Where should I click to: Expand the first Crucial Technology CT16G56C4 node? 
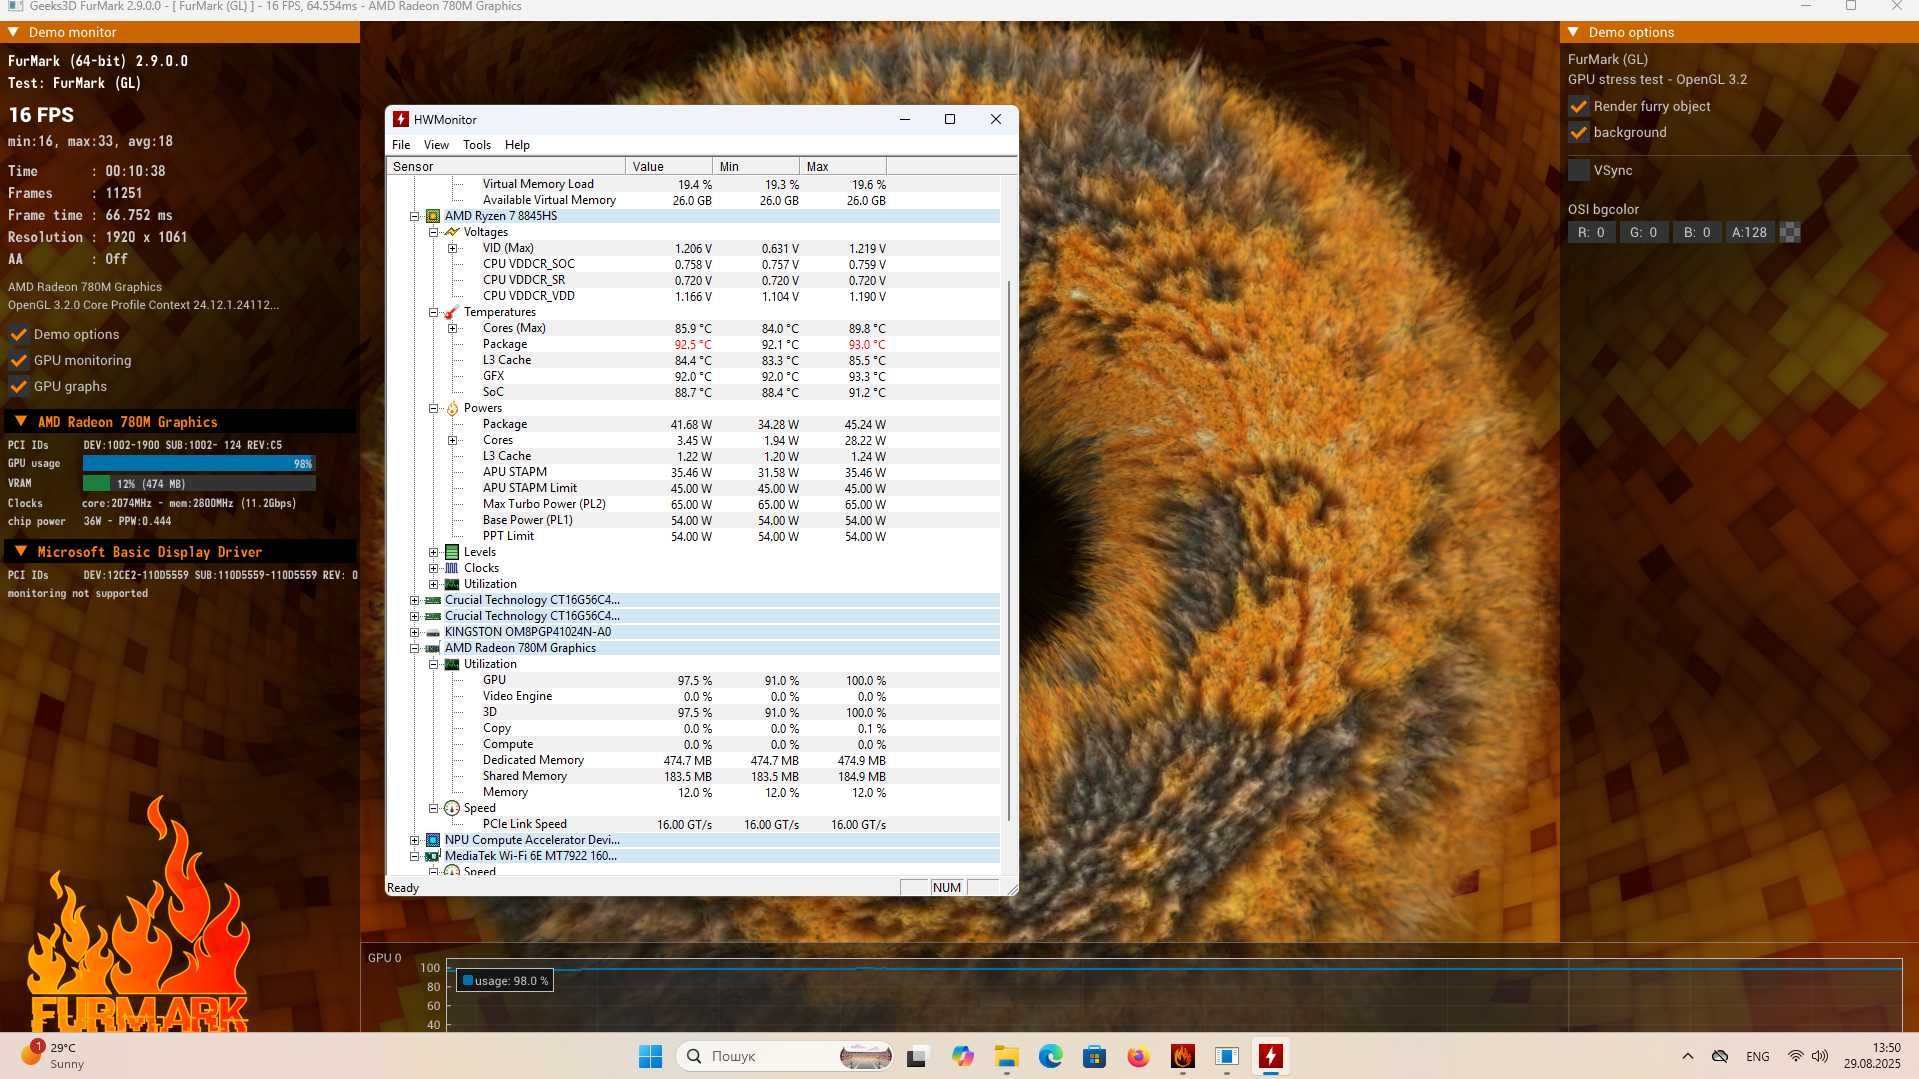click(414, 600)
